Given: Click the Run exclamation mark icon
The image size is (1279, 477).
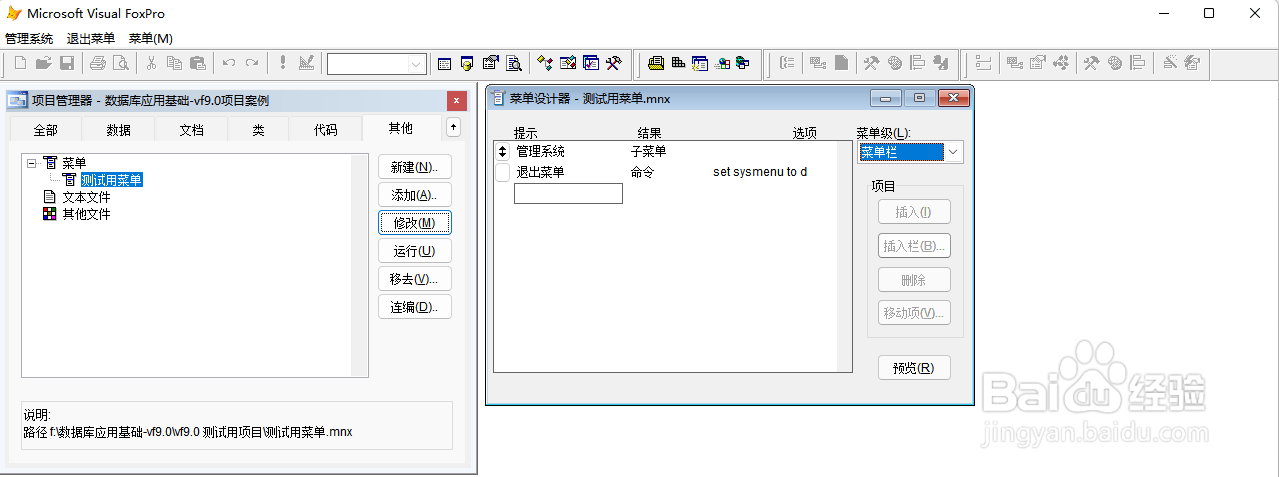Looking at the screenshot, I should [x=283, y=63].
